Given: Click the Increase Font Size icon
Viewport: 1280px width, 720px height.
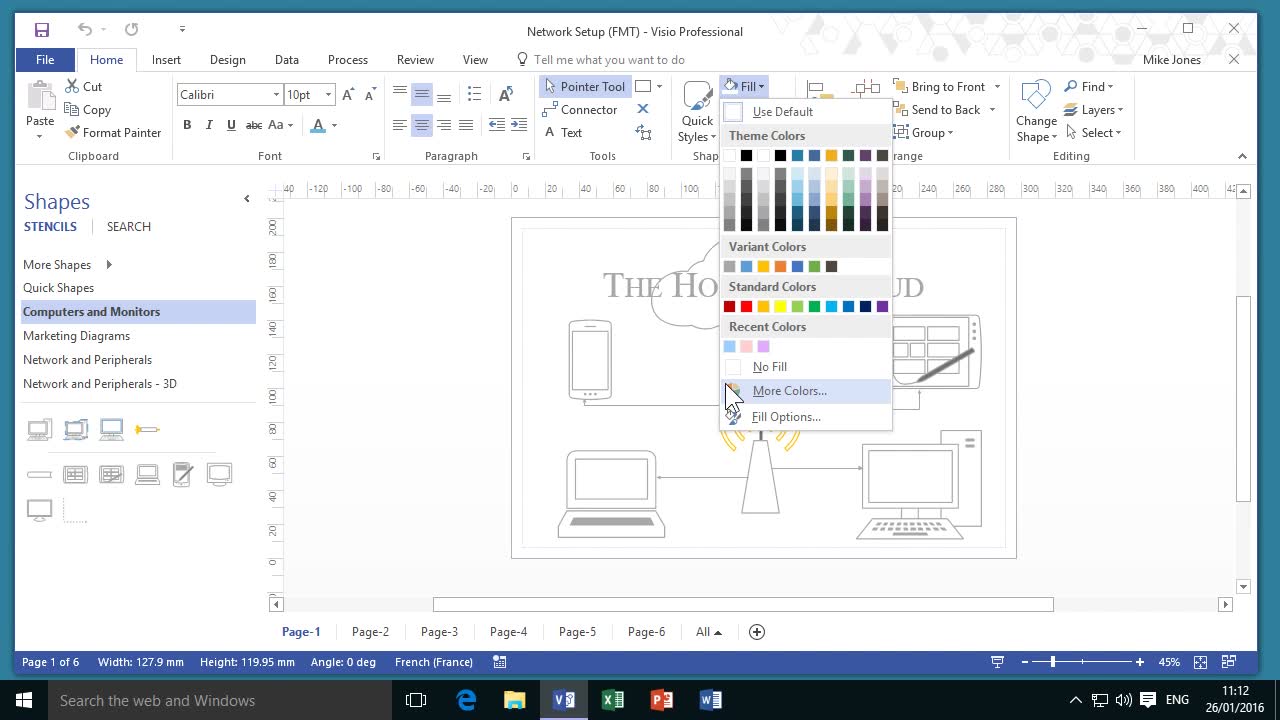Looking at the screenshot, I should pos(348,95).
